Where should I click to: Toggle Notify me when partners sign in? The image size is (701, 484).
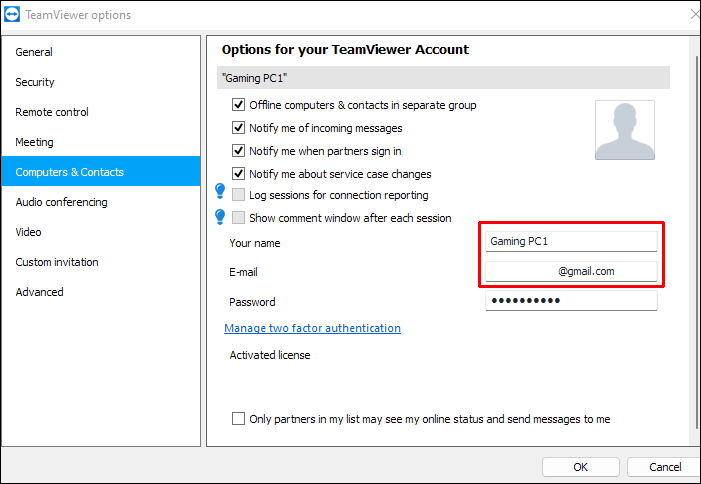tap(239, 151)
